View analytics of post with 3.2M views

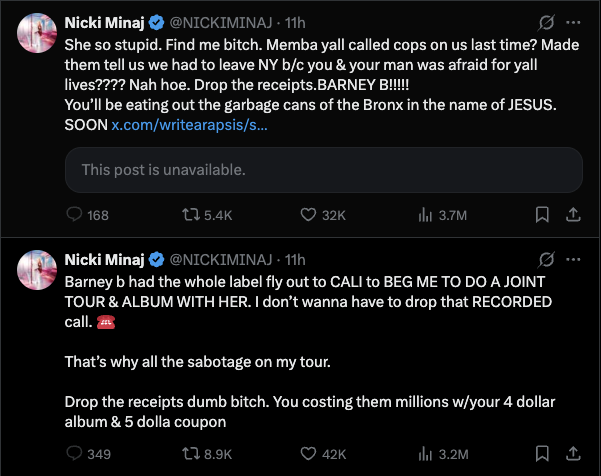click(x=425, y=454)
